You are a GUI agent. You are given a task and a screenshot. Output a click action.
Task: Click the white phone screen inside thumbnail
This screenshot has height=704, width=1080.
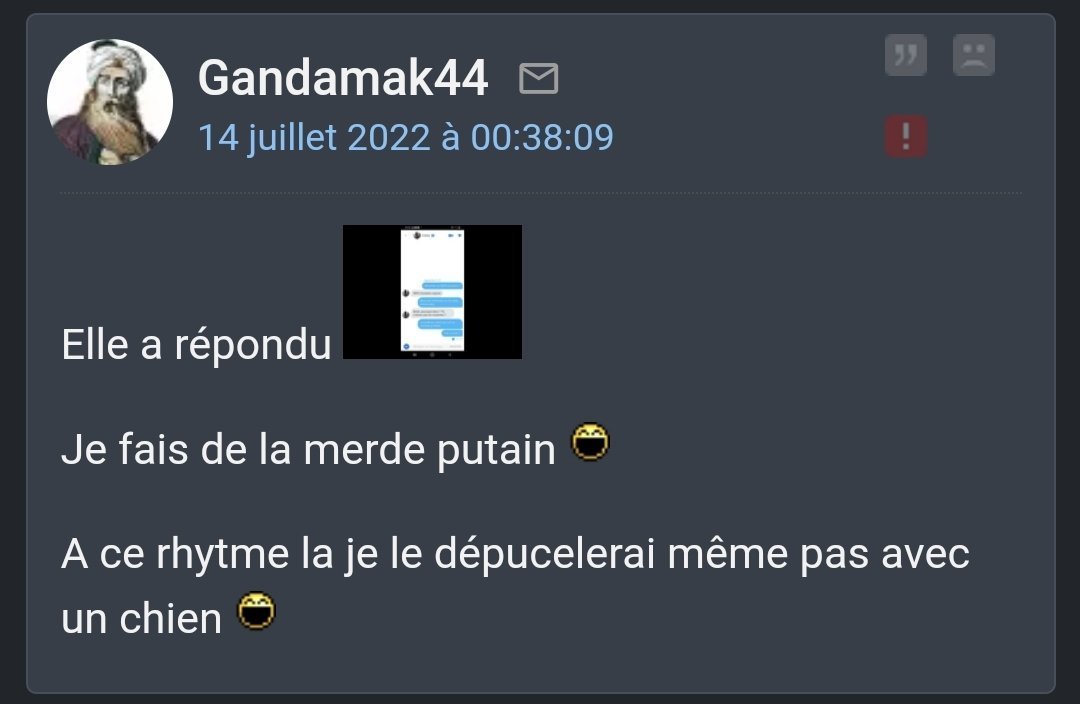(432, 291)
